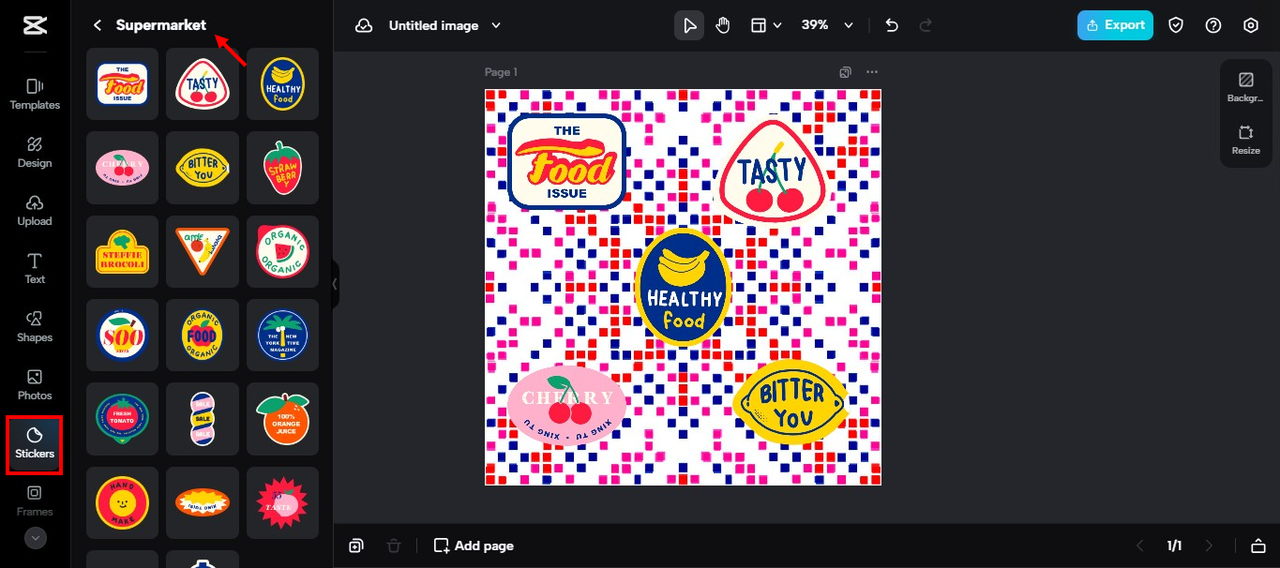
Task: Click the Export button
Action: coord(1115,25)
